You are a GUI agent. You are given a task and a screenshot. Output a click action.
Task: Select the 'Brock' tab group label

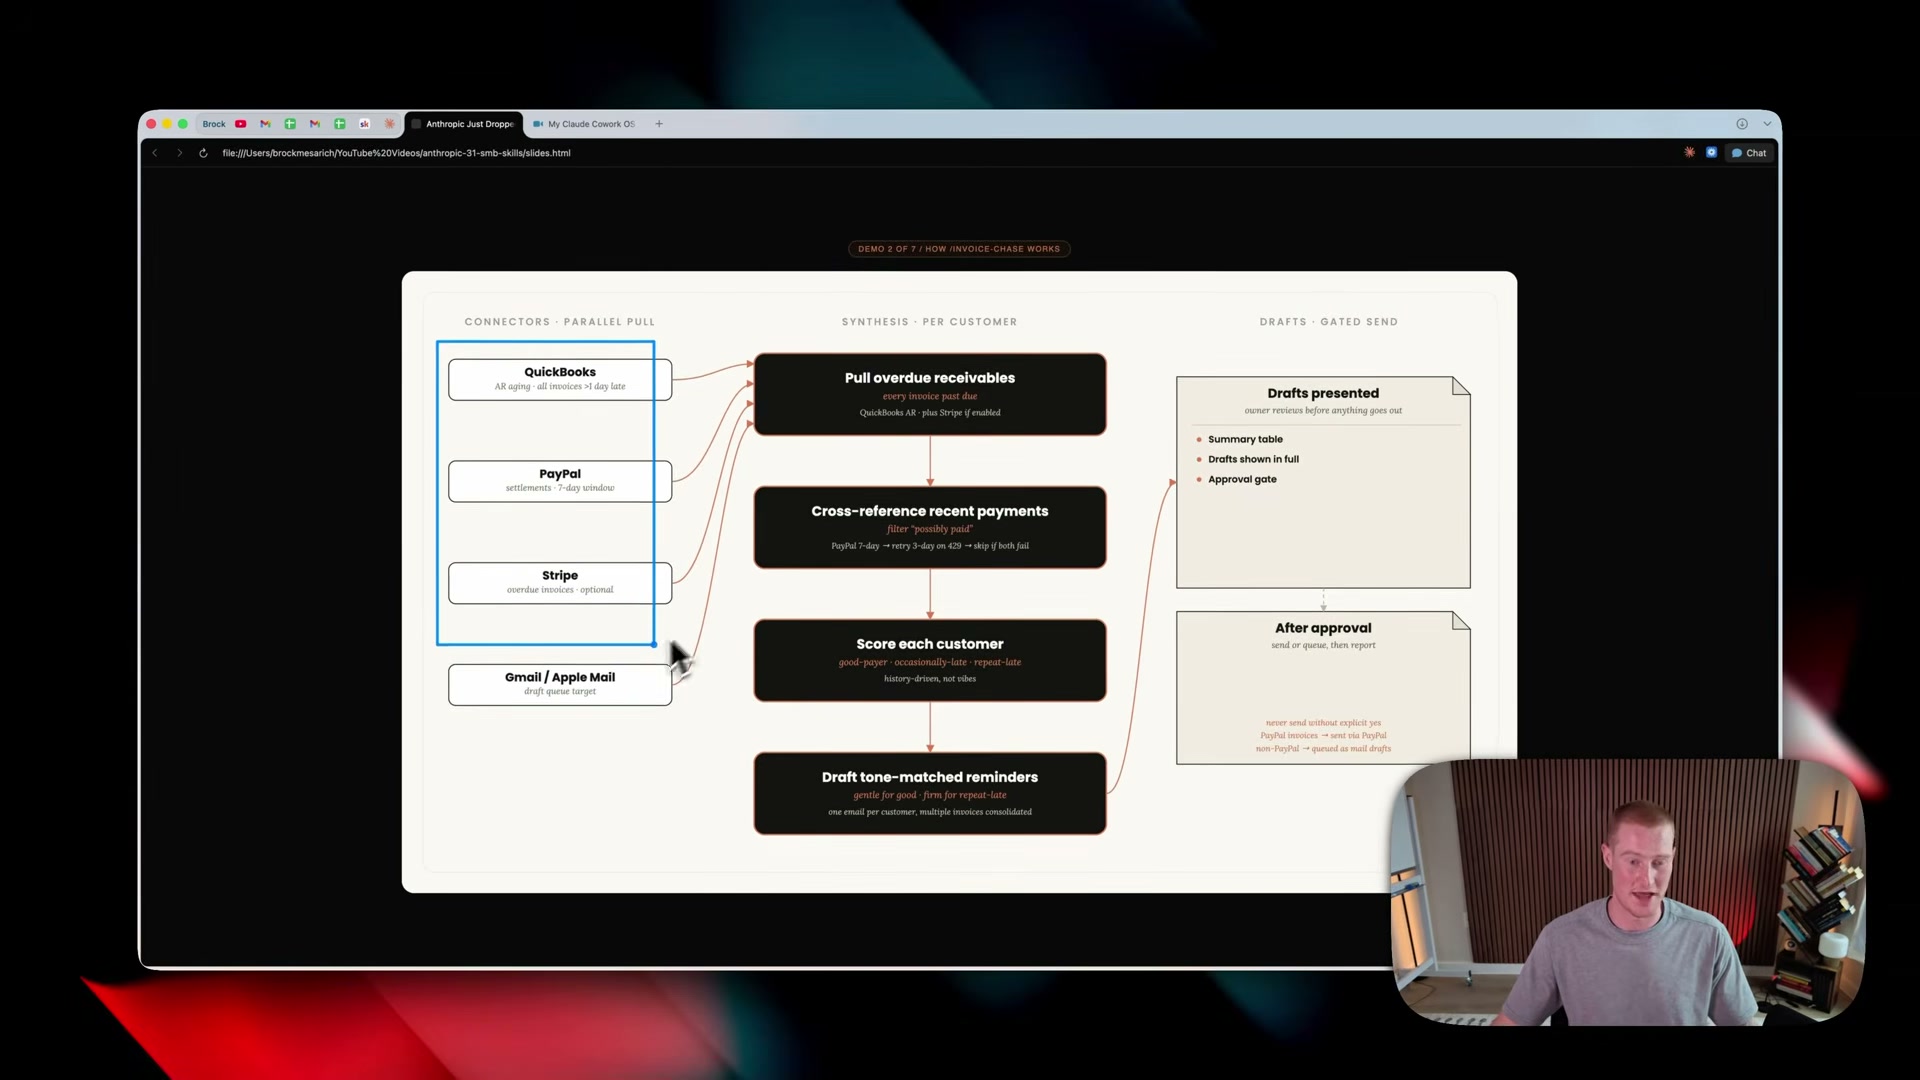pos(214,124)
